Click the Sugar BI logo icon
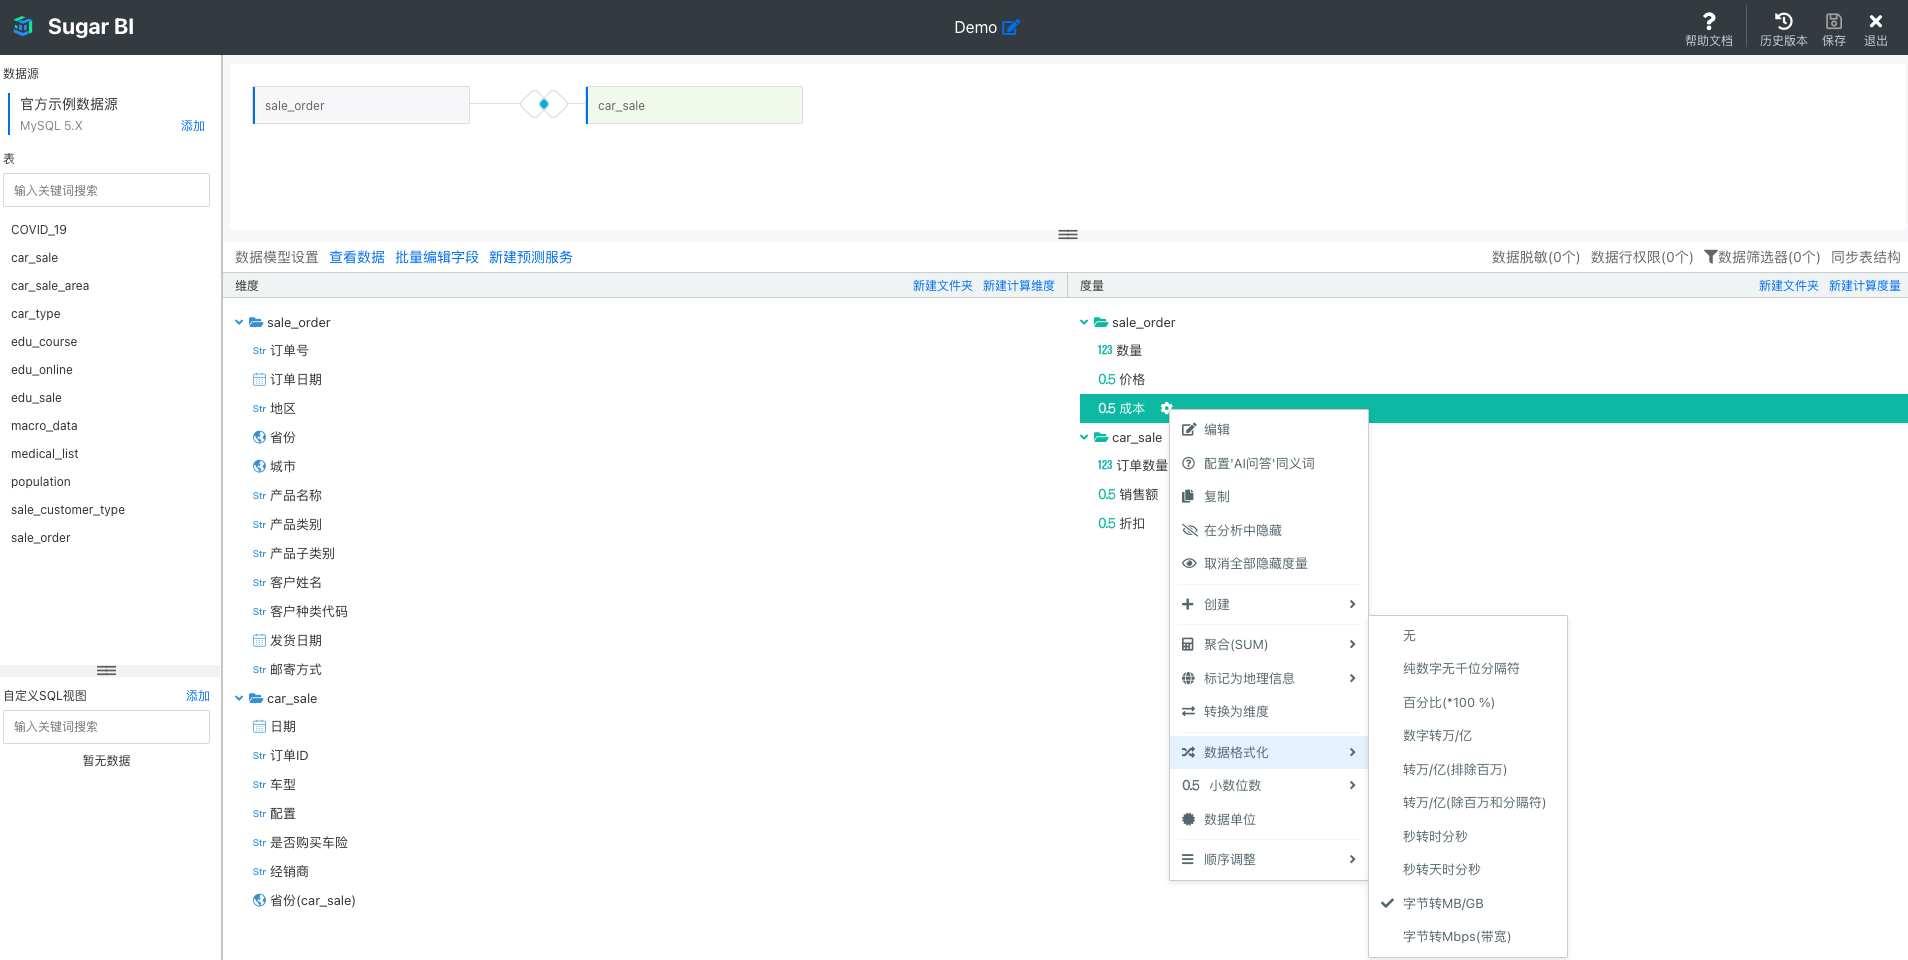The width and height of the screenshot is (1908, 960). 23,27
